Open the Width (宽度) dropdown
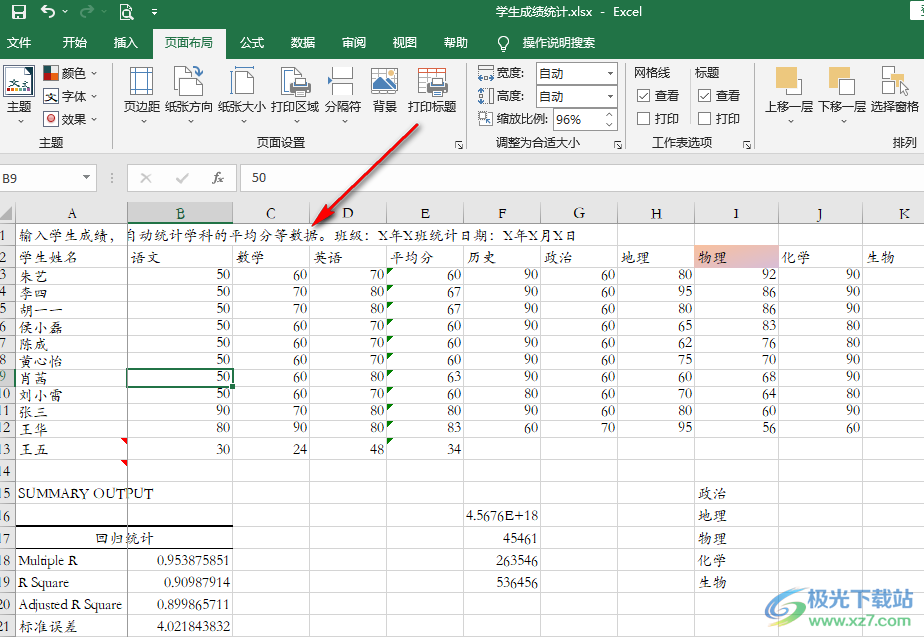The image size is (924, 637). (x=610, y=74)
